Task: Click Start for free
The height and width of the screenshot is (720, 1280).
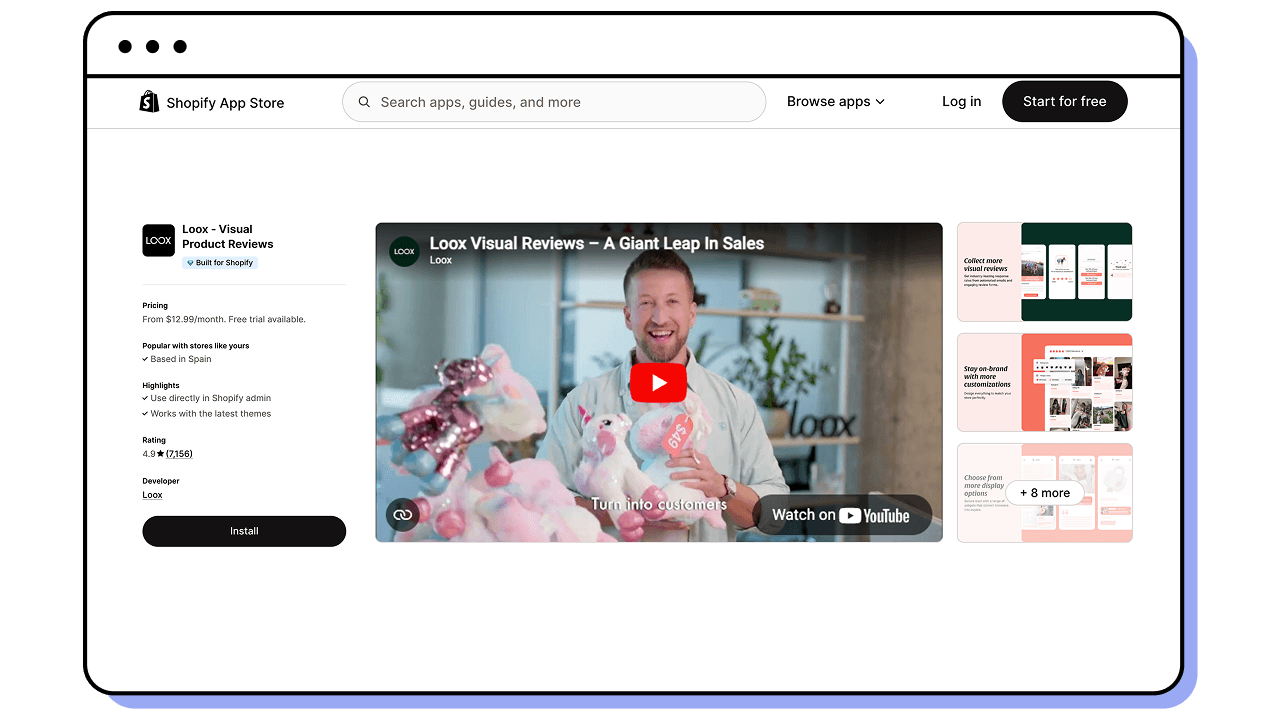Action: point(1064,101)
